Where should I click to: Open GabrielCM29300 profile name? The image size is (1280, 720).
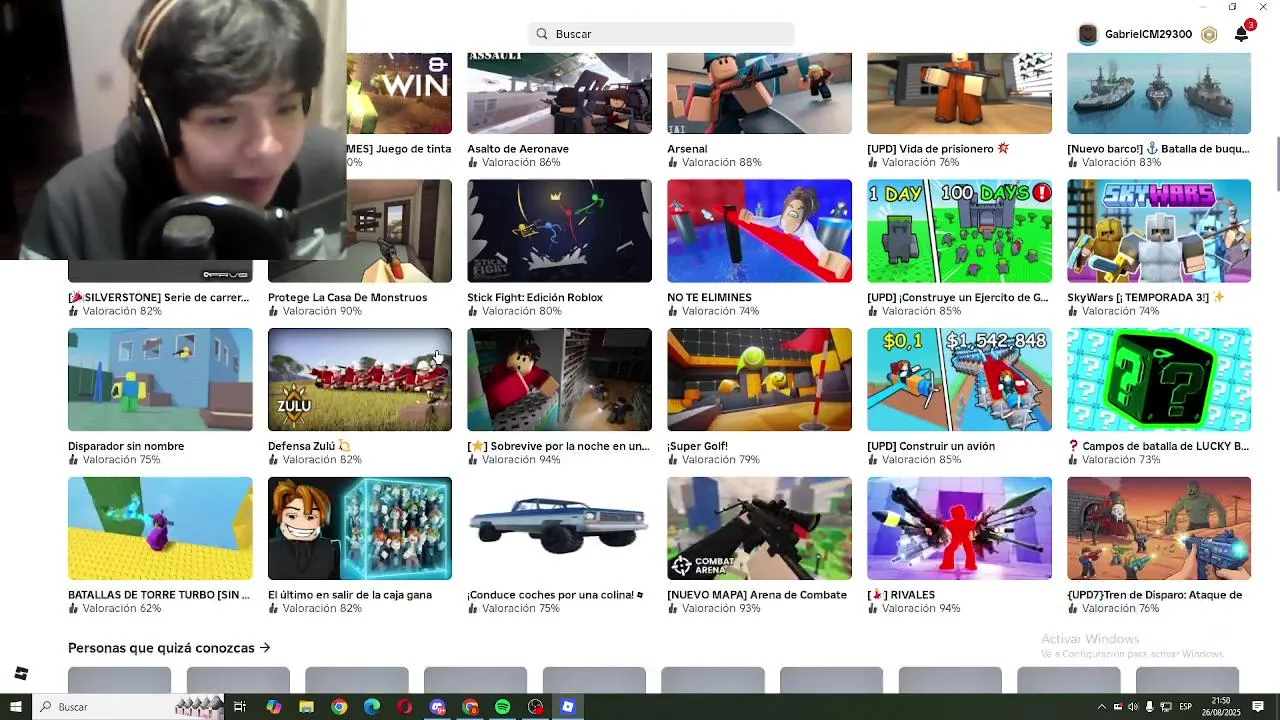pyautogui.click(x=1148, y=34)
